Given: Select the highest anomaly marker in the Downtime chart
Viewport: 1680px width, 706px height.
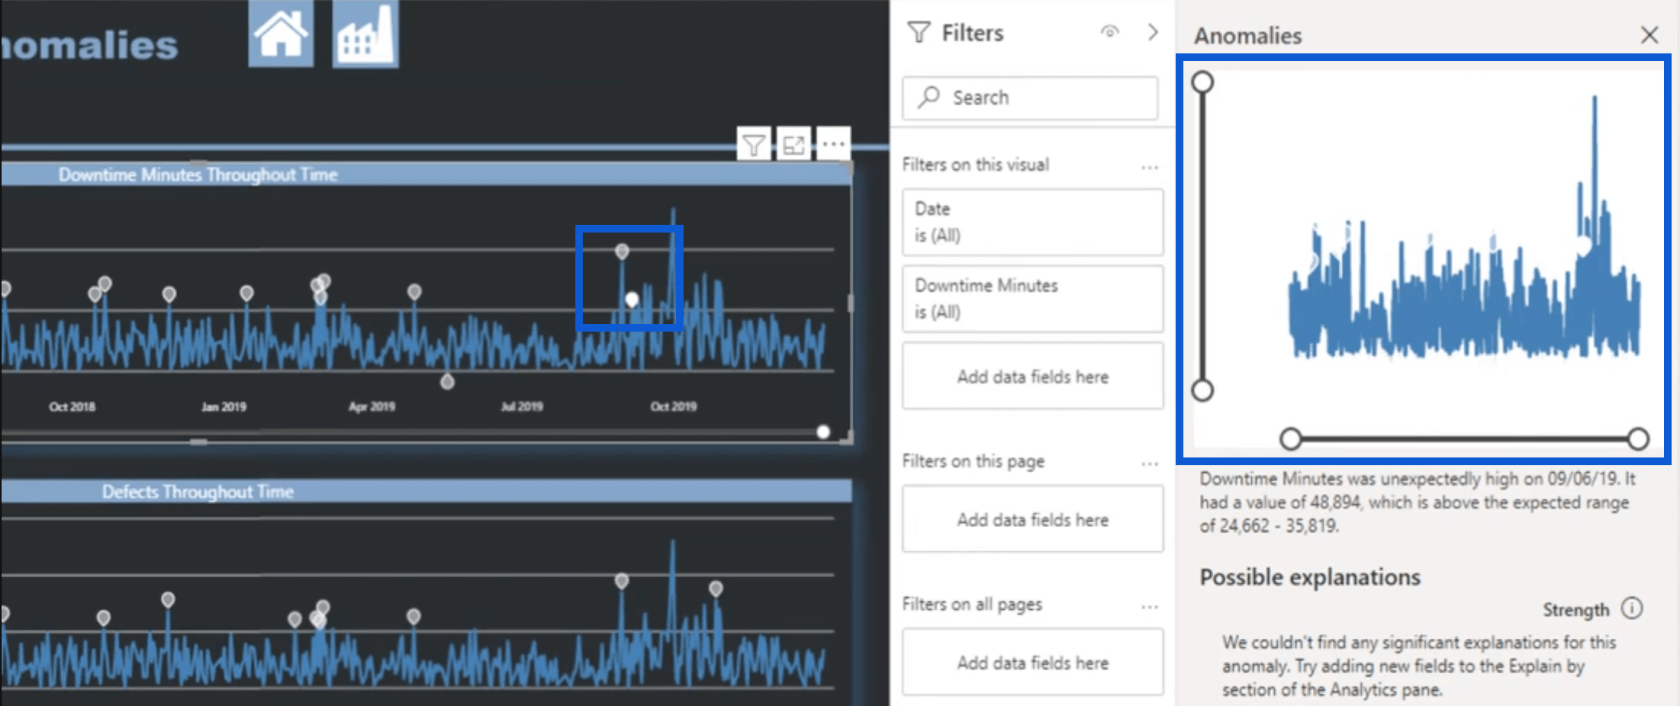Looking at the screenshot, I should point(622,251).
